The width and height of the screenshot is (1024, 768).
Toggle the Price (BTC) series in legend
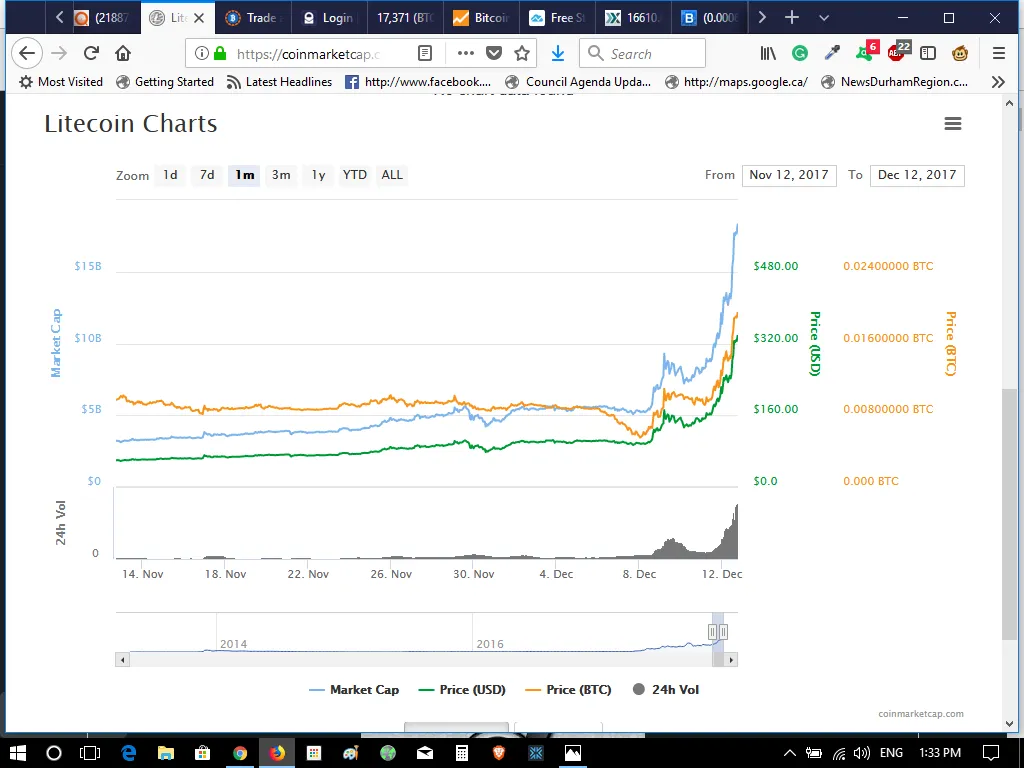[x=568, y=690]
